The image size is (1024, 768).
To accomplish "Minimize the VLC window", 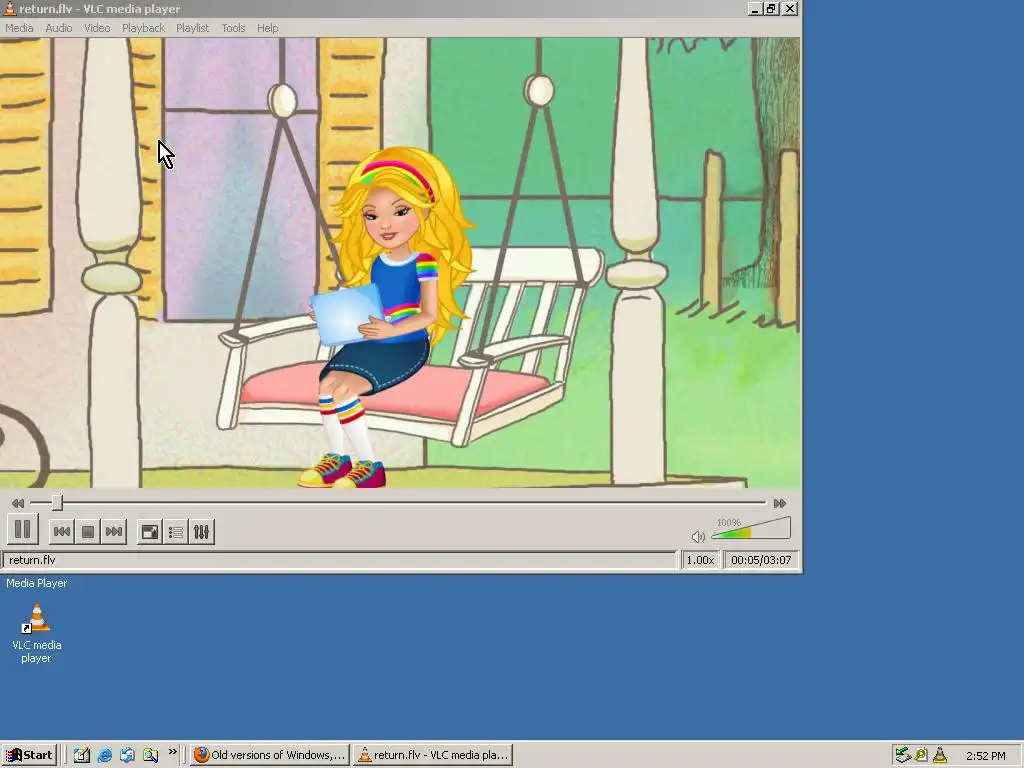I will tap(755, 8).
